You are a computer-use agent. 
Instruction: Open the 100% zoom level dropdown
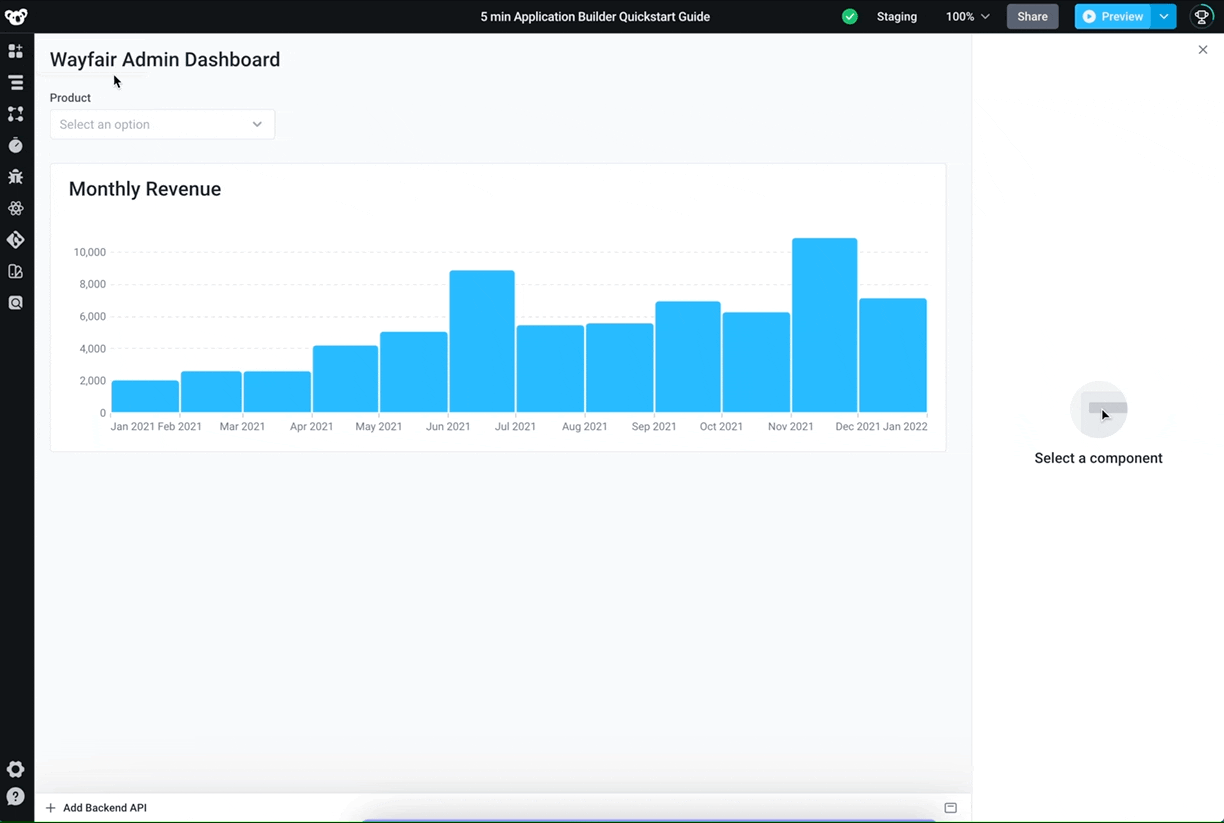967,17
